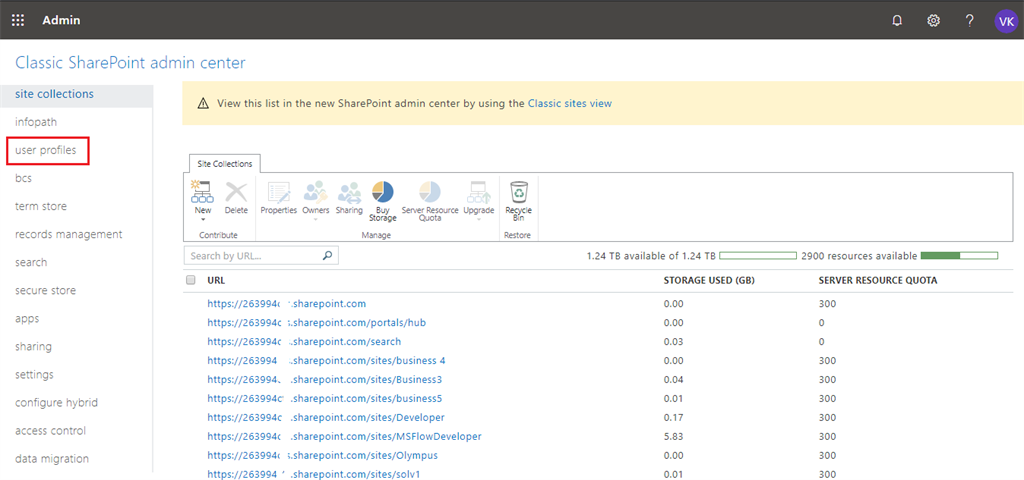Click the SERVER RESOURCE QUOTA column header
The width and height of the screenshot is (1024, 480).
click(878, 280)
